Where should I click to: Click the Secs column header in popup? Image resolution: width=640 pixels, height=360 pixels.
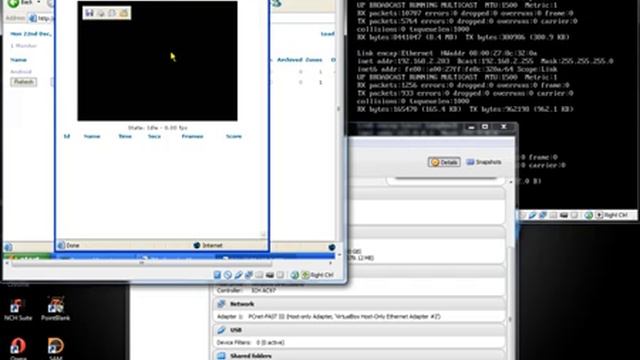154,136
